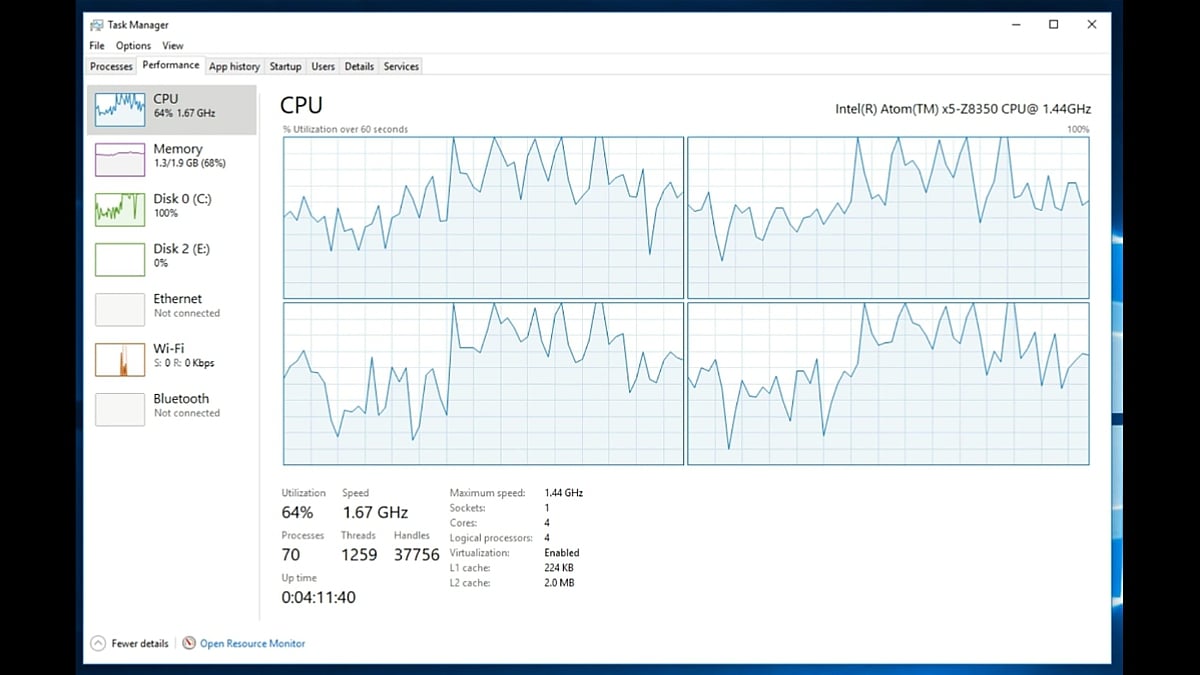Switch to the Processes tab
1200x675 pixels.
(110, 66)
